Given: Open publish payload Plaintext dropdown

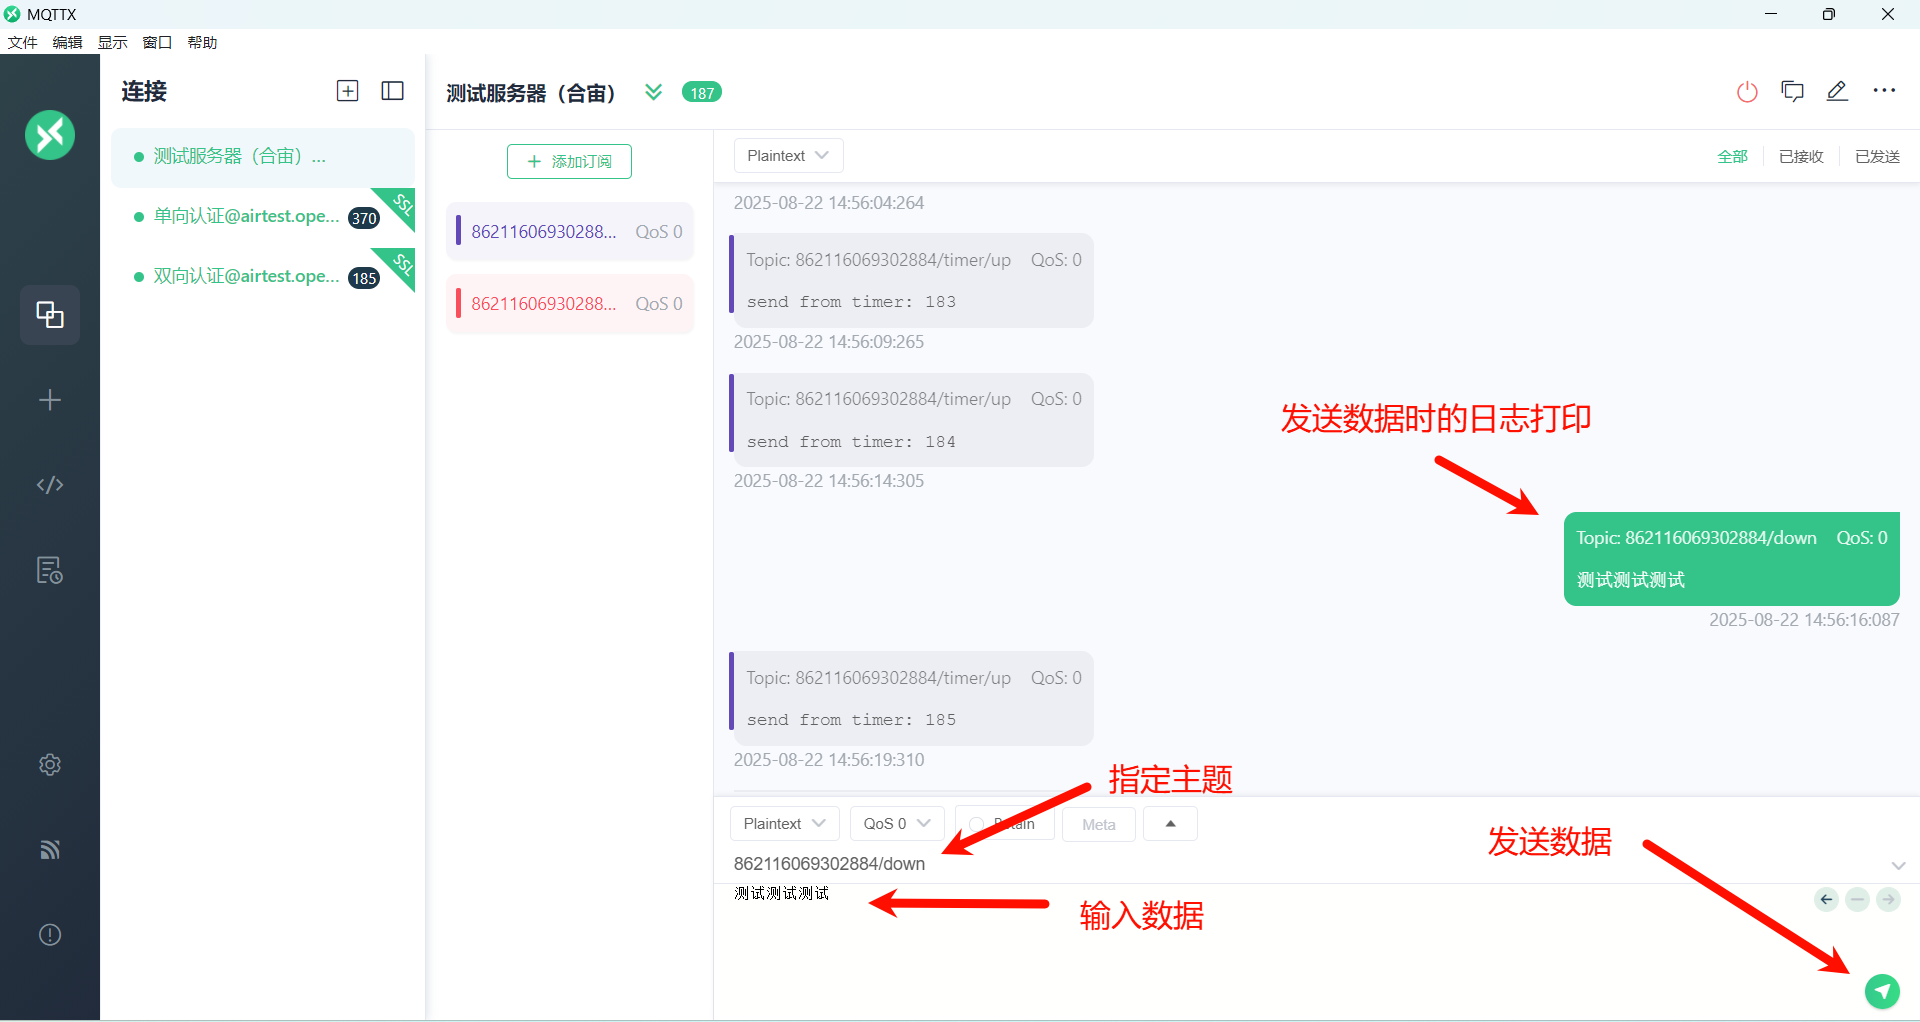Looking at the screenshot, I should click(784, 824).
